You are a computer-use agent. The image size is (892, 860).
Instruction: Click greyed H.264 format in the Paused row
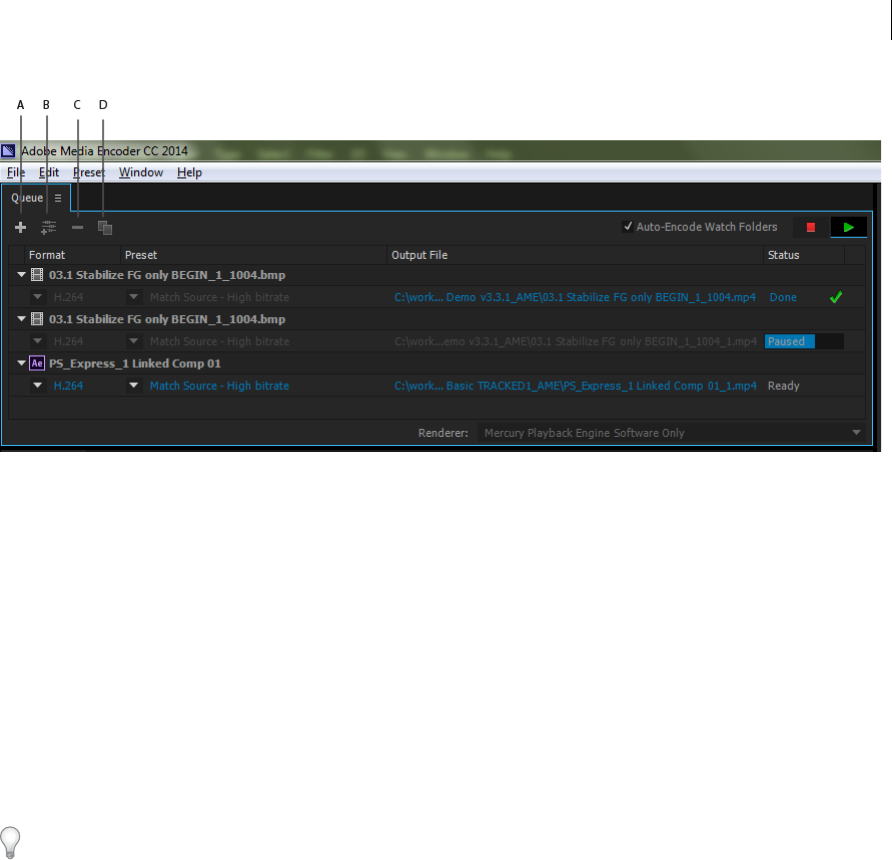click(68, 341)
